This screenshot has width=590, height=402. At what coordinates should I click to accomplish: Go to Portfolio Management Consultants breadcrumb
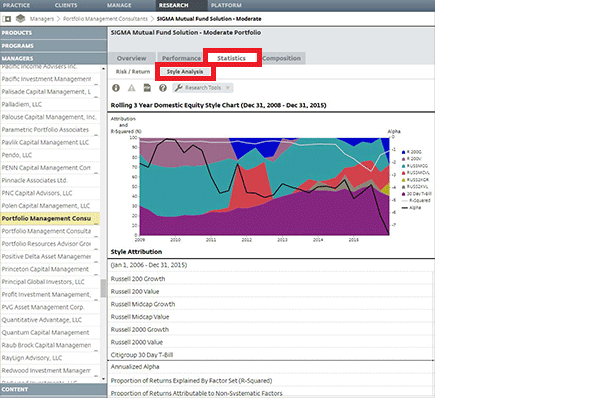[x=105, y=18]
